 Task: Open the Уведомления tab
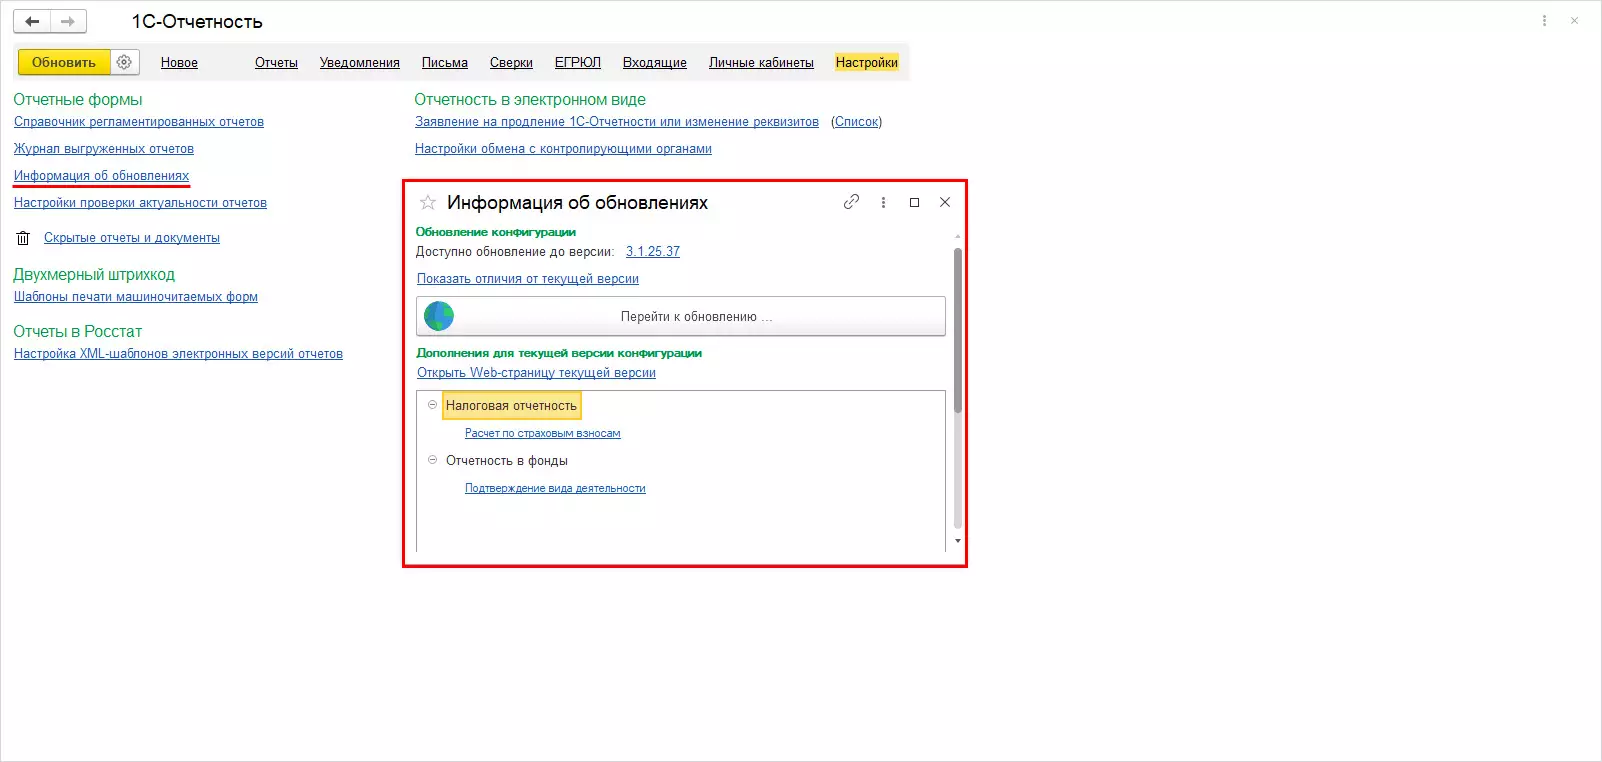pyautogui.click(x=360, y=62)
